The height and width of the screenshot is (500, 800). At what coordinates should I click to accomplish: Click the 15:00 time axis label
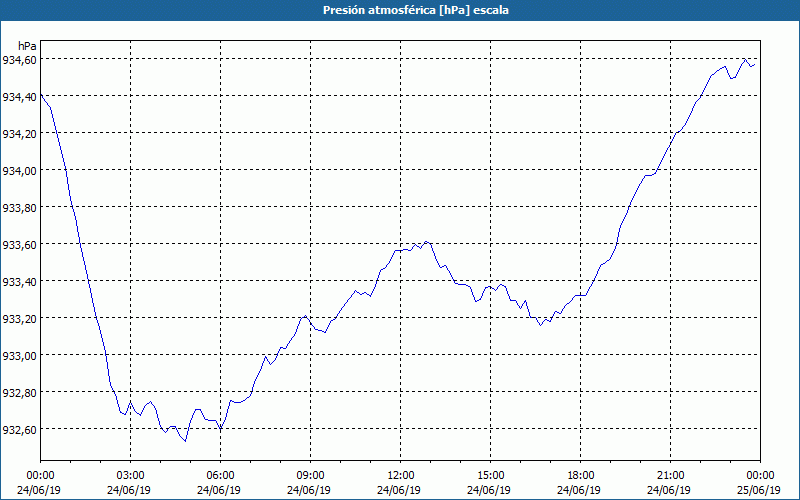click(489, 476)
